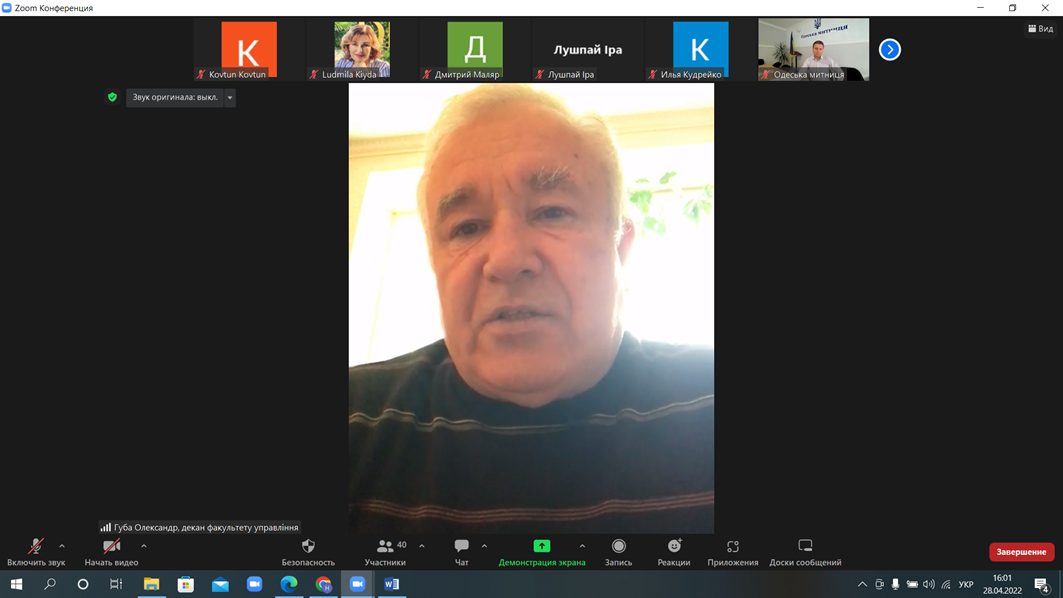
Task: Show hidden system tray icons
Action: coord(862,584)
